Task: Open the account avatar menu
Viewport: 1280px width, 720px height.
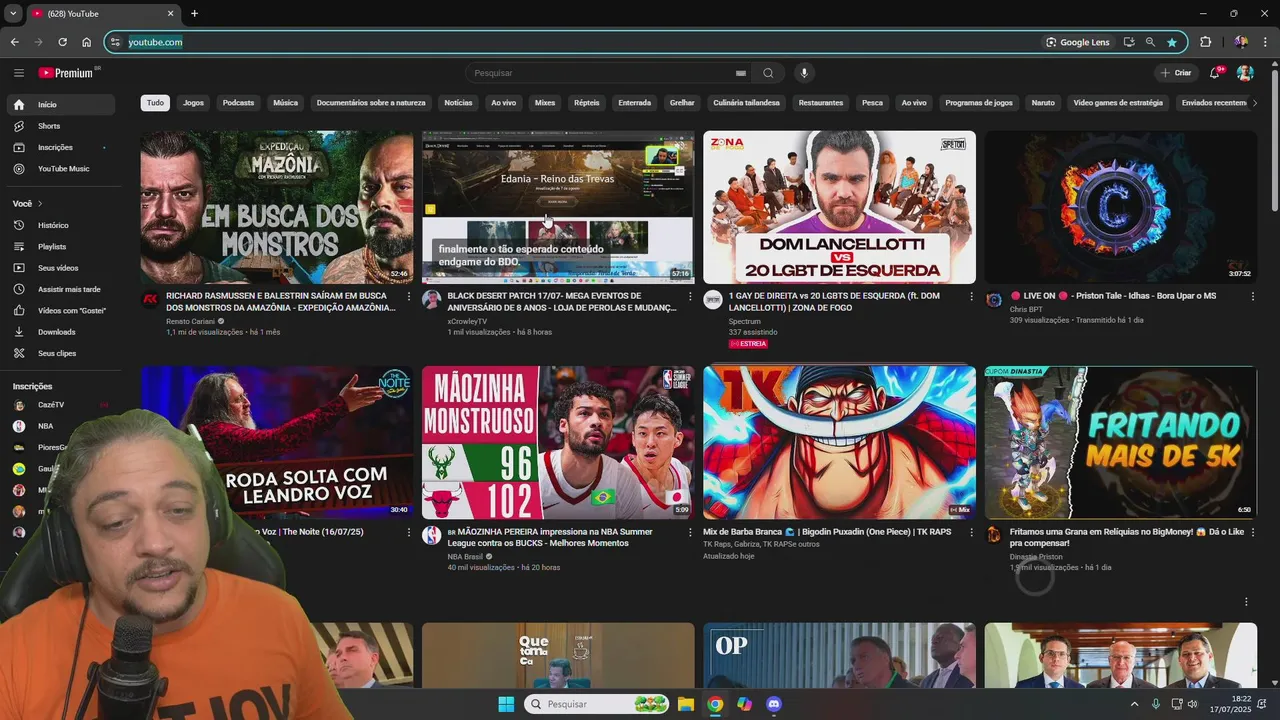Action: pos(1245,73)
